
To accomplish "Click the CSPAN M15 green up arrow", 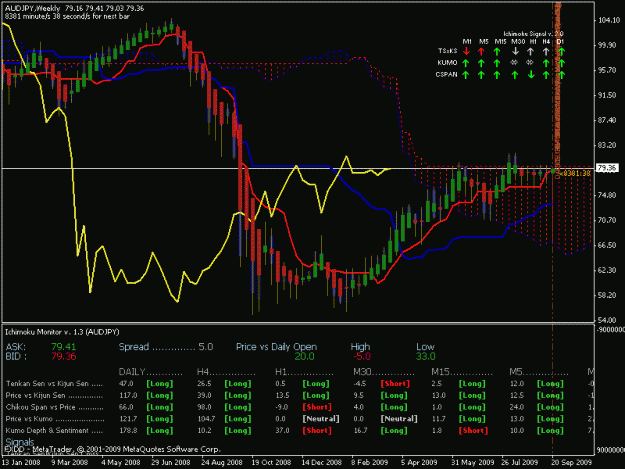I will pos(497,75).
